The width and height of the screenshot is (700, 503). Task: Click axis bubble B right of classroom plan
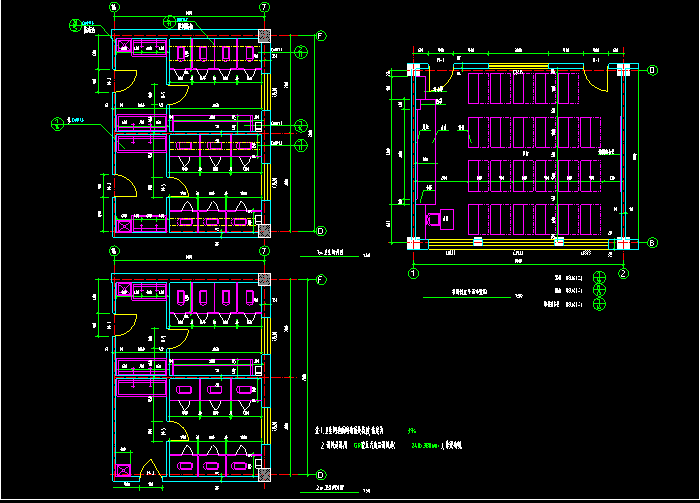click(652, 242)
